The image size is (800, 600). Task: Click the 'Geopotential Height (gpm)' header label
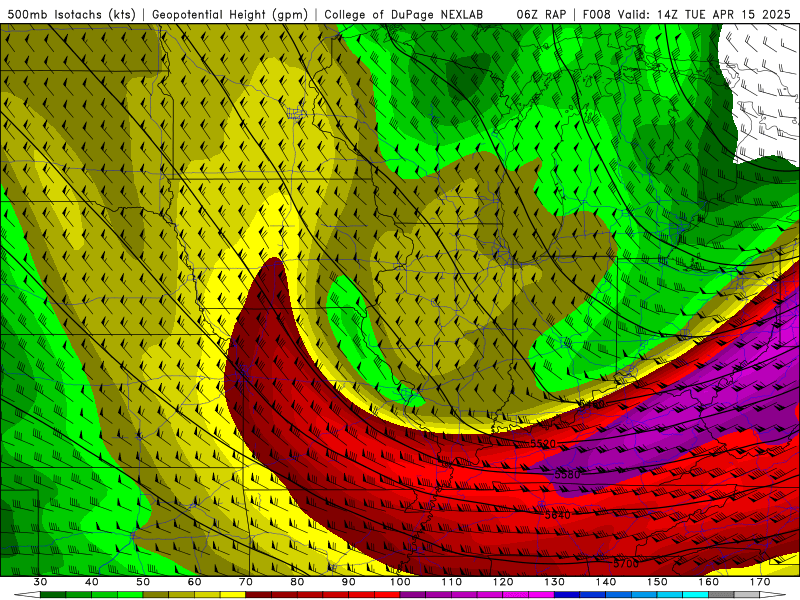[x=230, y=14]
